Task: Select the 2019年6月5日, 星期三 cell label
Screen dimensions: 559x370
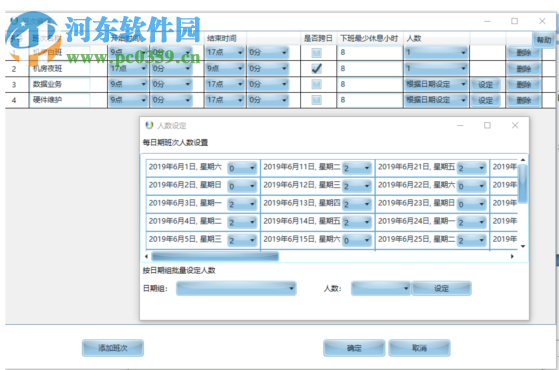Action: coord(185,239)
